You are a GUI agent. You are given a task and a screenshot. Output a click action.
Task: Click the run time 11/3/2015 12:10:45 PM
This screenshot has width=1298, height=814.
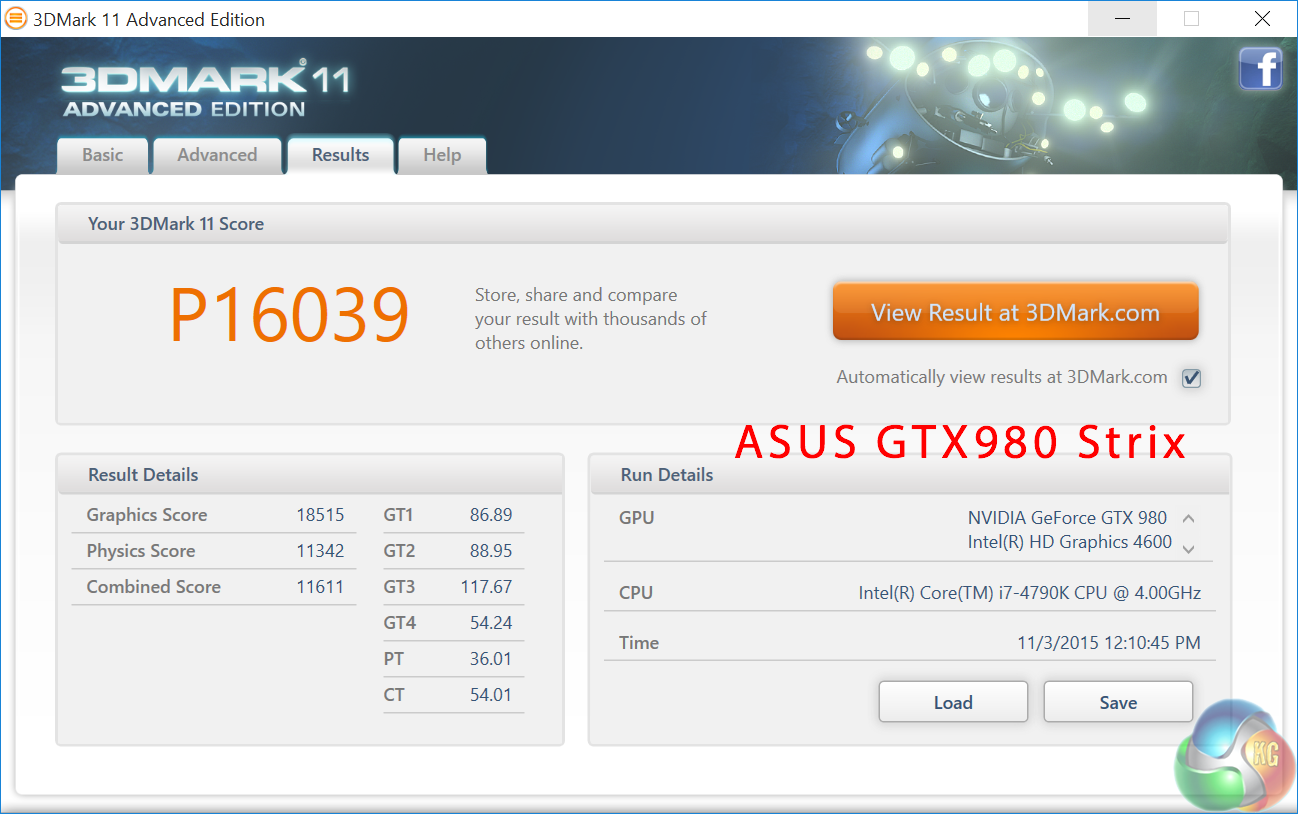1109,643
